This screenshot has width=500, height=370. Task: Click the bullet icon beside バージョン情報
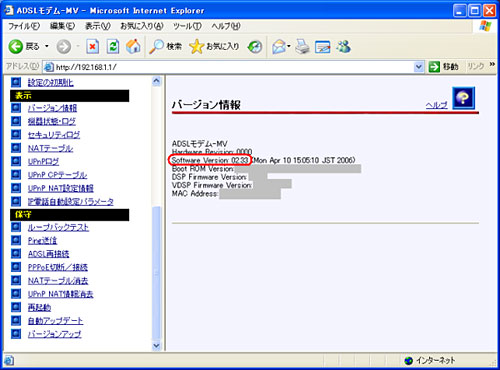tap(16, 108)
